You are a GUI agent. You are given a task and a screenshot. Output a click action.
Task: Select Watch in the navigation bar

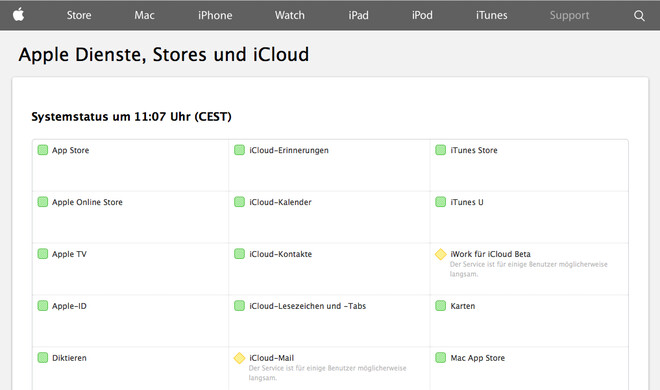click(x=290, y=15)
